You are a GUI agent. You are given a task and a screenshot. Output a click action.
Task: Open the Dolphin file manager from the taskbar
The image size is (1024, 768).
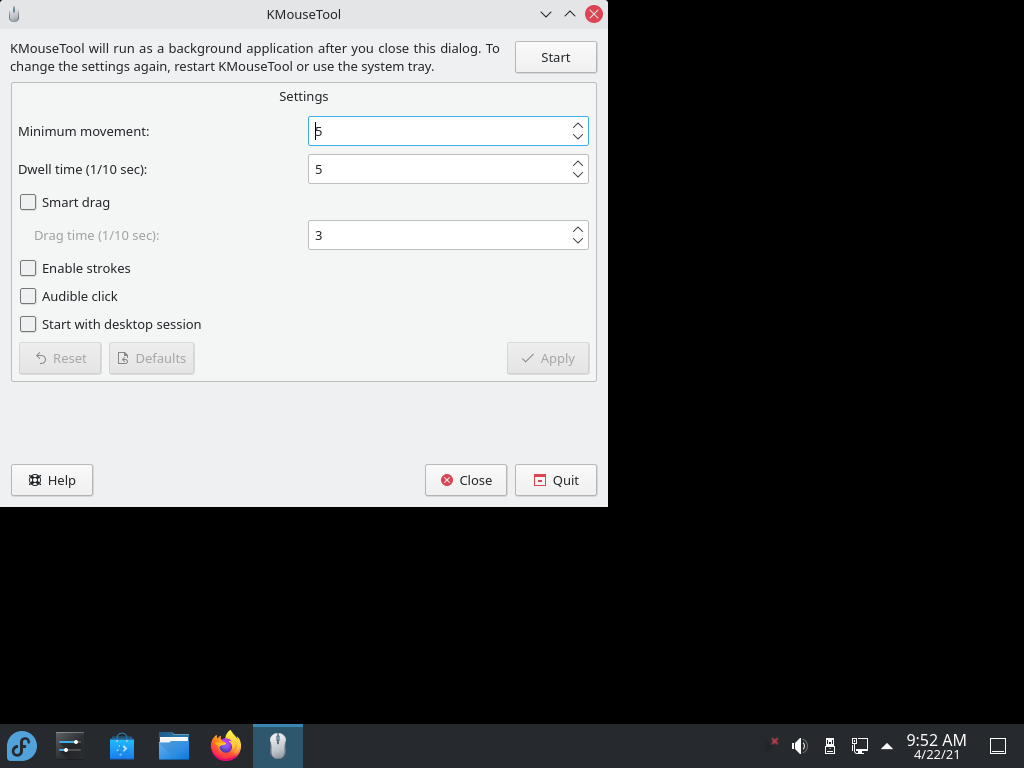(174, 746)
